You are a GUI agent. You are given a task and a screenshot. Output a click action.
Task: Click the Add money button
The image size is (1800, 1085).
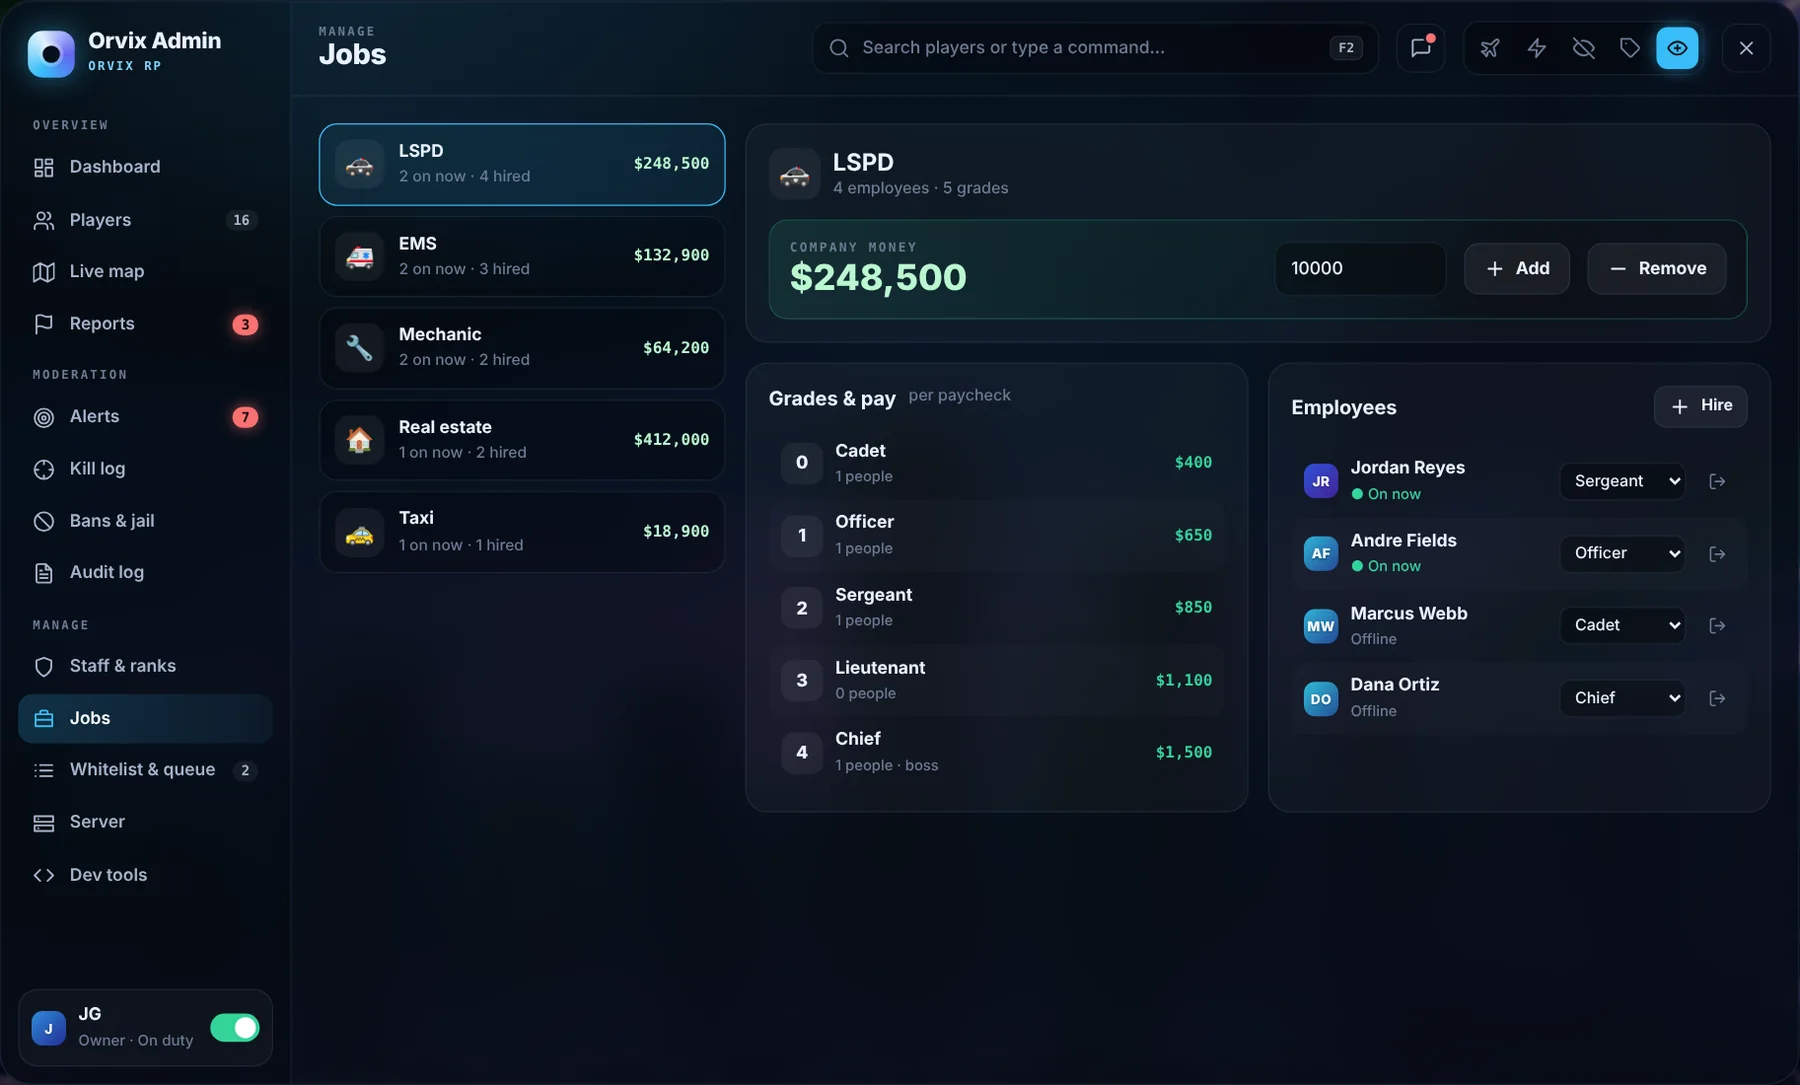[x=1517, y=268]
